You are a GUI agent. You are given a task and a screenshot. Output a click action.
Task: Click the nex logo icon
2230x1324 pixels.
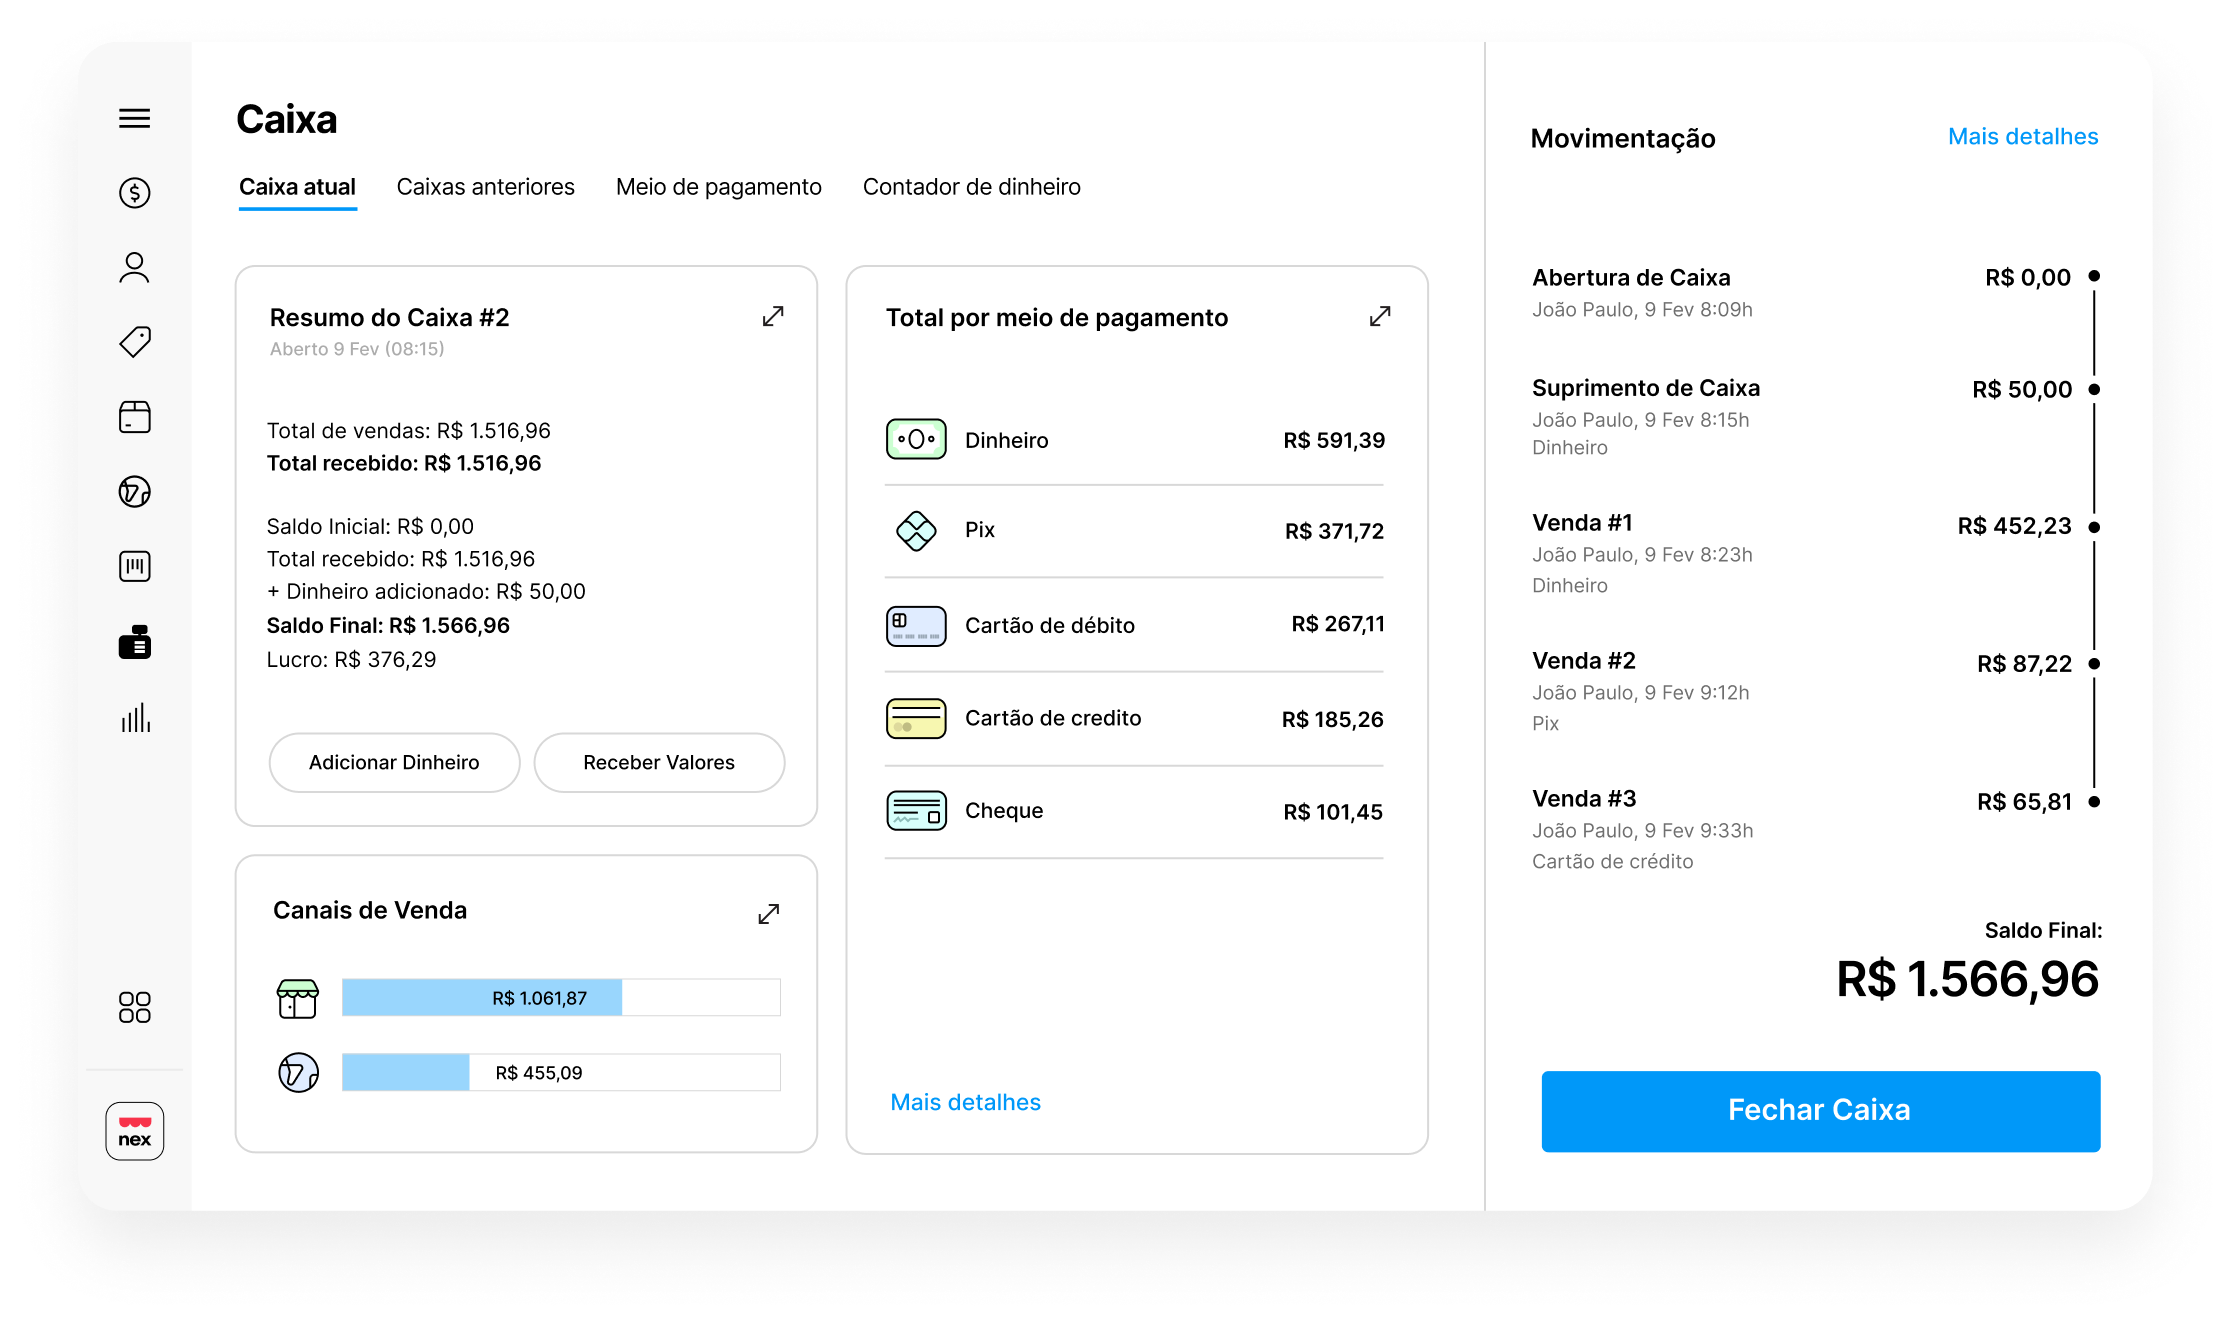point(134,1131)
